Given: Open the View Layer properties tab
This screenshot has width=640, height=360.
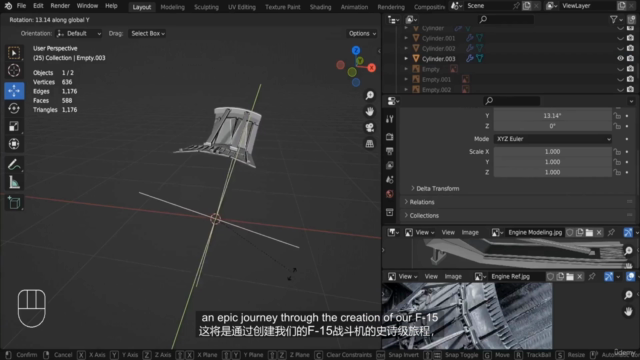Looking at the screenshot, I should tap(390, 165).
